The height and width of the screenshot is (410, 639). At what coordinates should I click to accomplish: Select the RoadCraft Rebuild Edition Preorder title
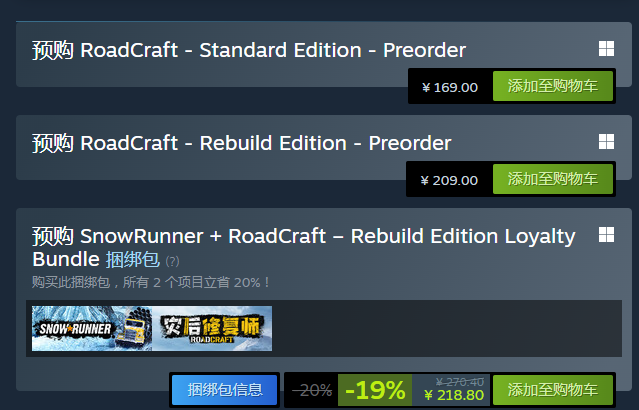[241, 143]
